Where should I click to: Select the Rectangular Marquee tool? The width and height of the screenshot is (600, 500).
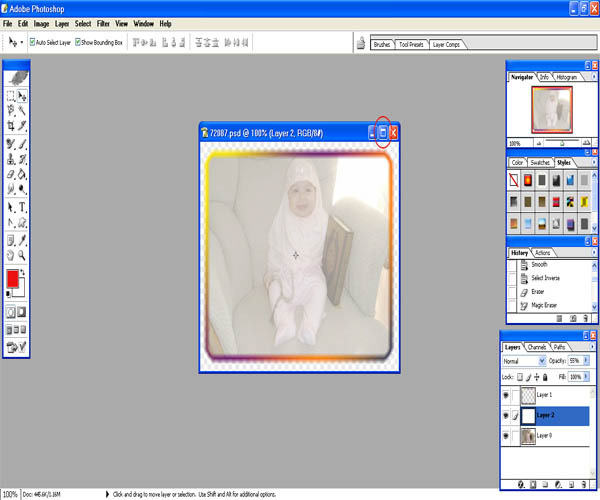click(11, 97)
